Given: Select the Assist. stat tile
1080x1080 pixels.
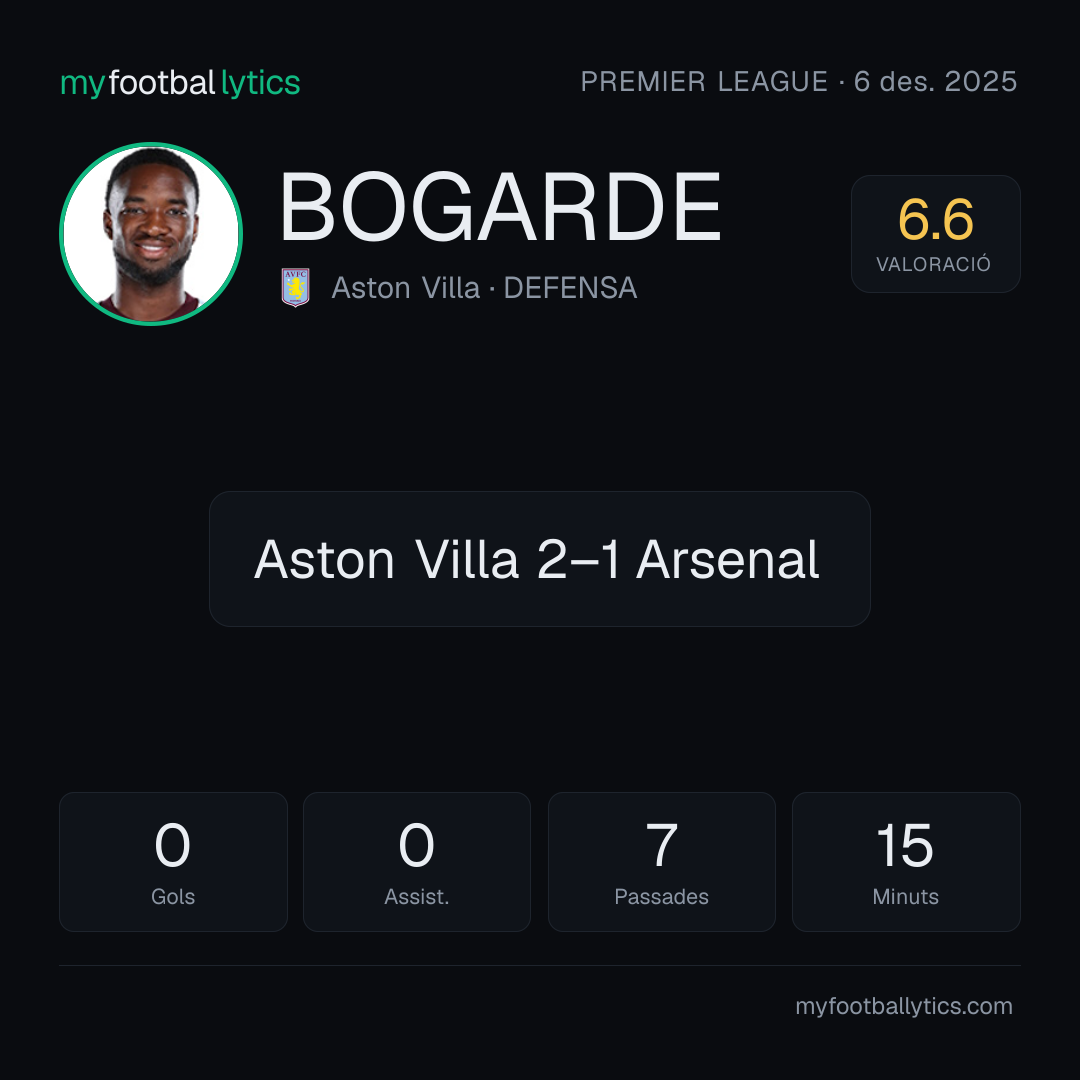Looking at the screenshot, I should point(417,862).
